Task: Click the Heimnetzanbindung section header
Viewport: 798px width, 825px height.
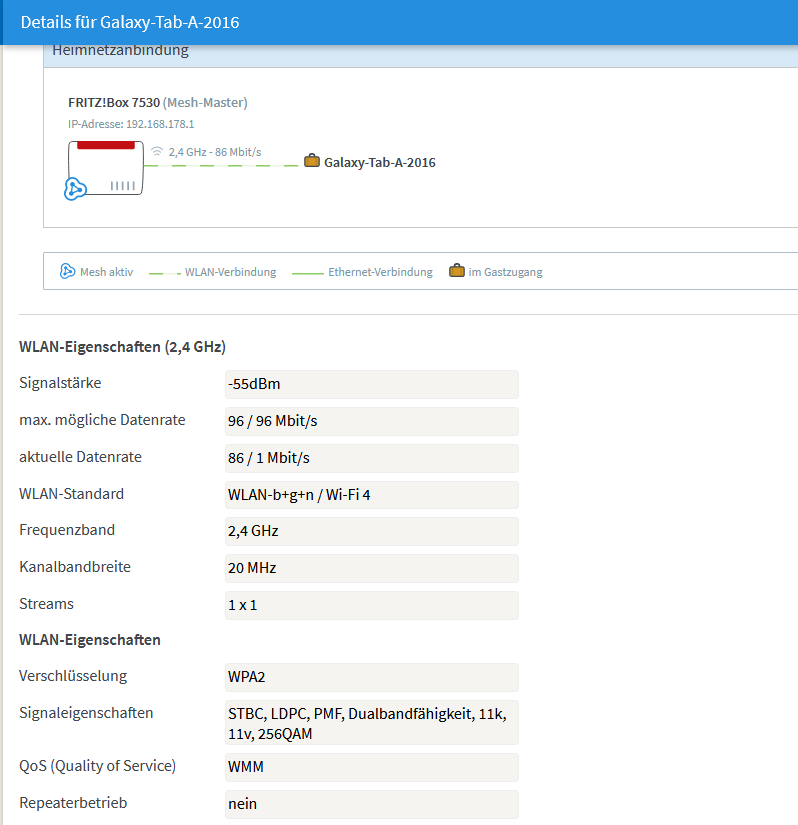Action: pos(120,51)
